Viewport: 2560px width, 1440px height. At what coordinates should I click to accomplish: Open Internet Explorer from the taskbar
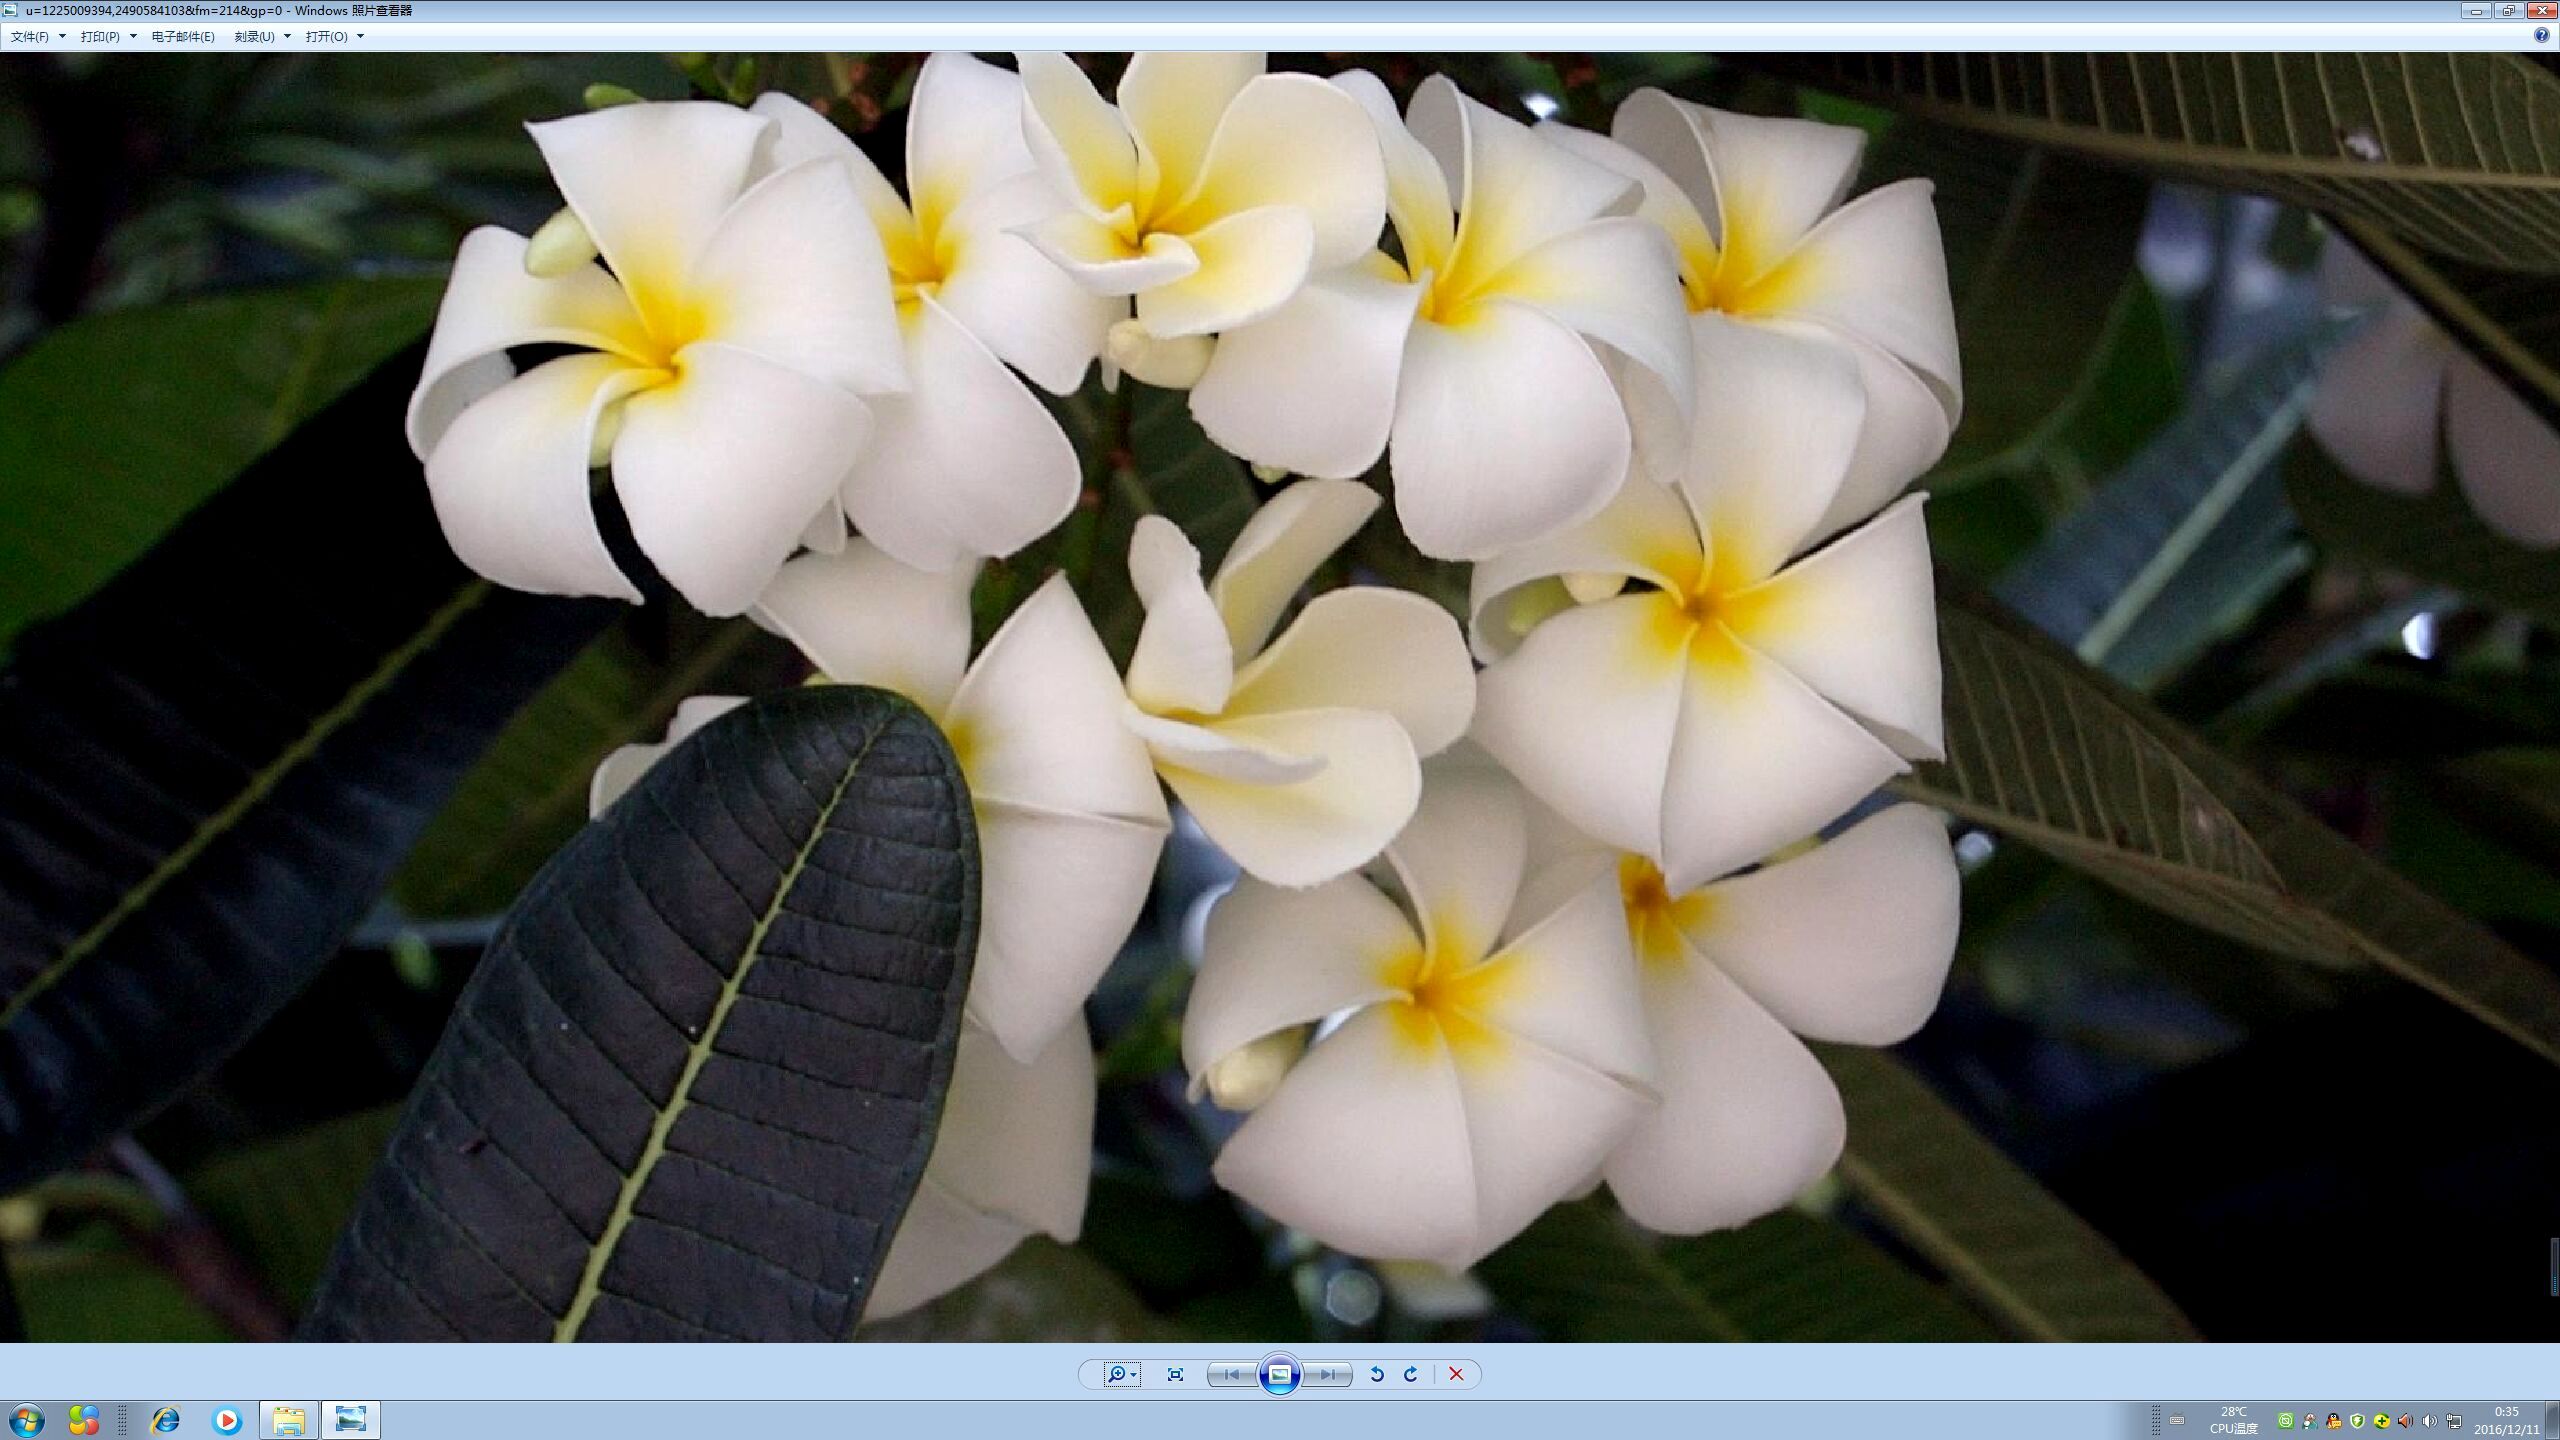coord(165,1420)
